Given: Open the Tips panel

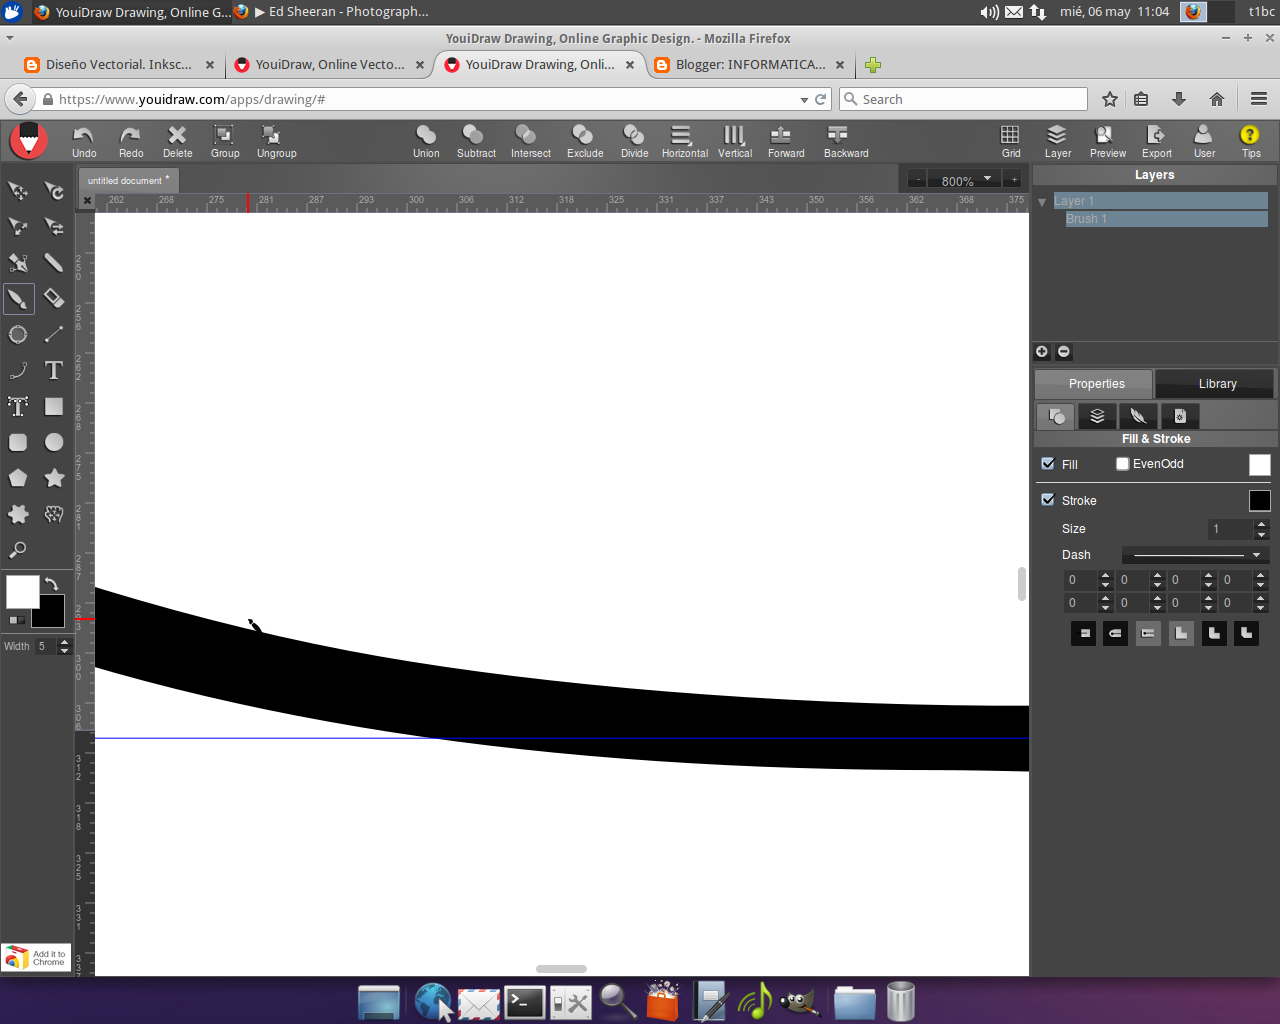Looking at the screenshot, I should click(x=1250, y=140).
